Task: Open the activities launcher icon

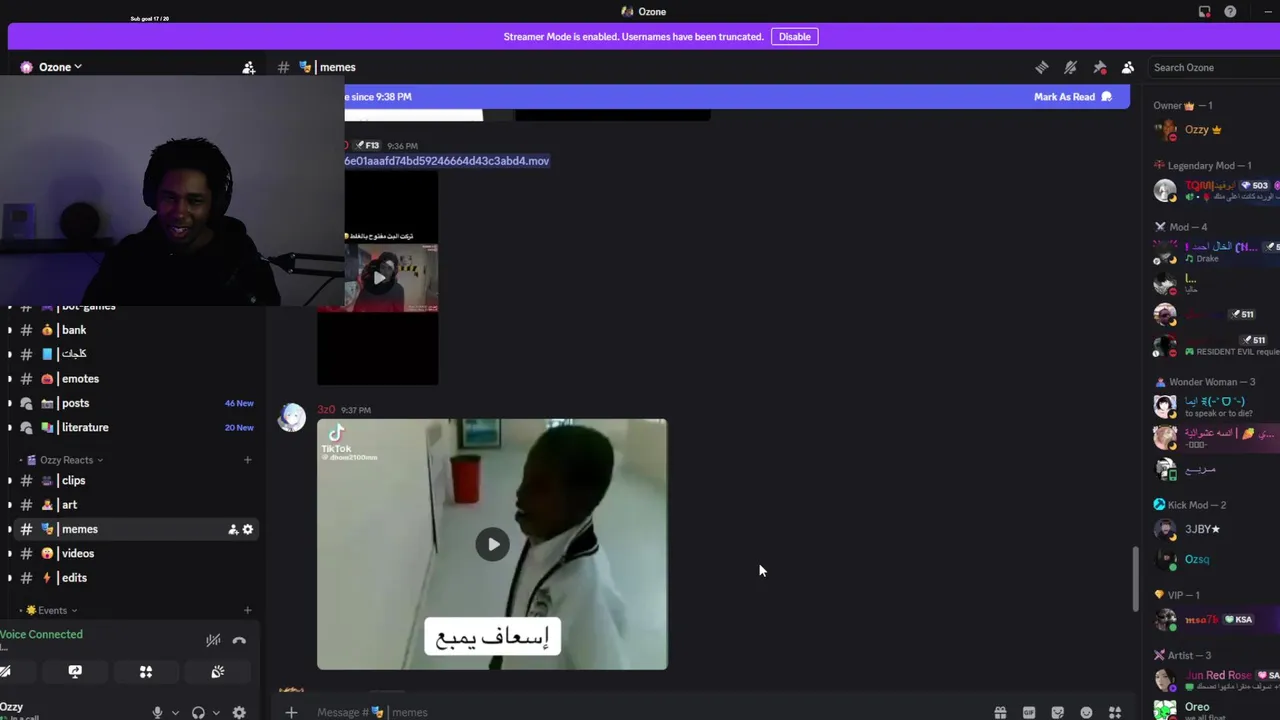Action: tap(146, 672)
